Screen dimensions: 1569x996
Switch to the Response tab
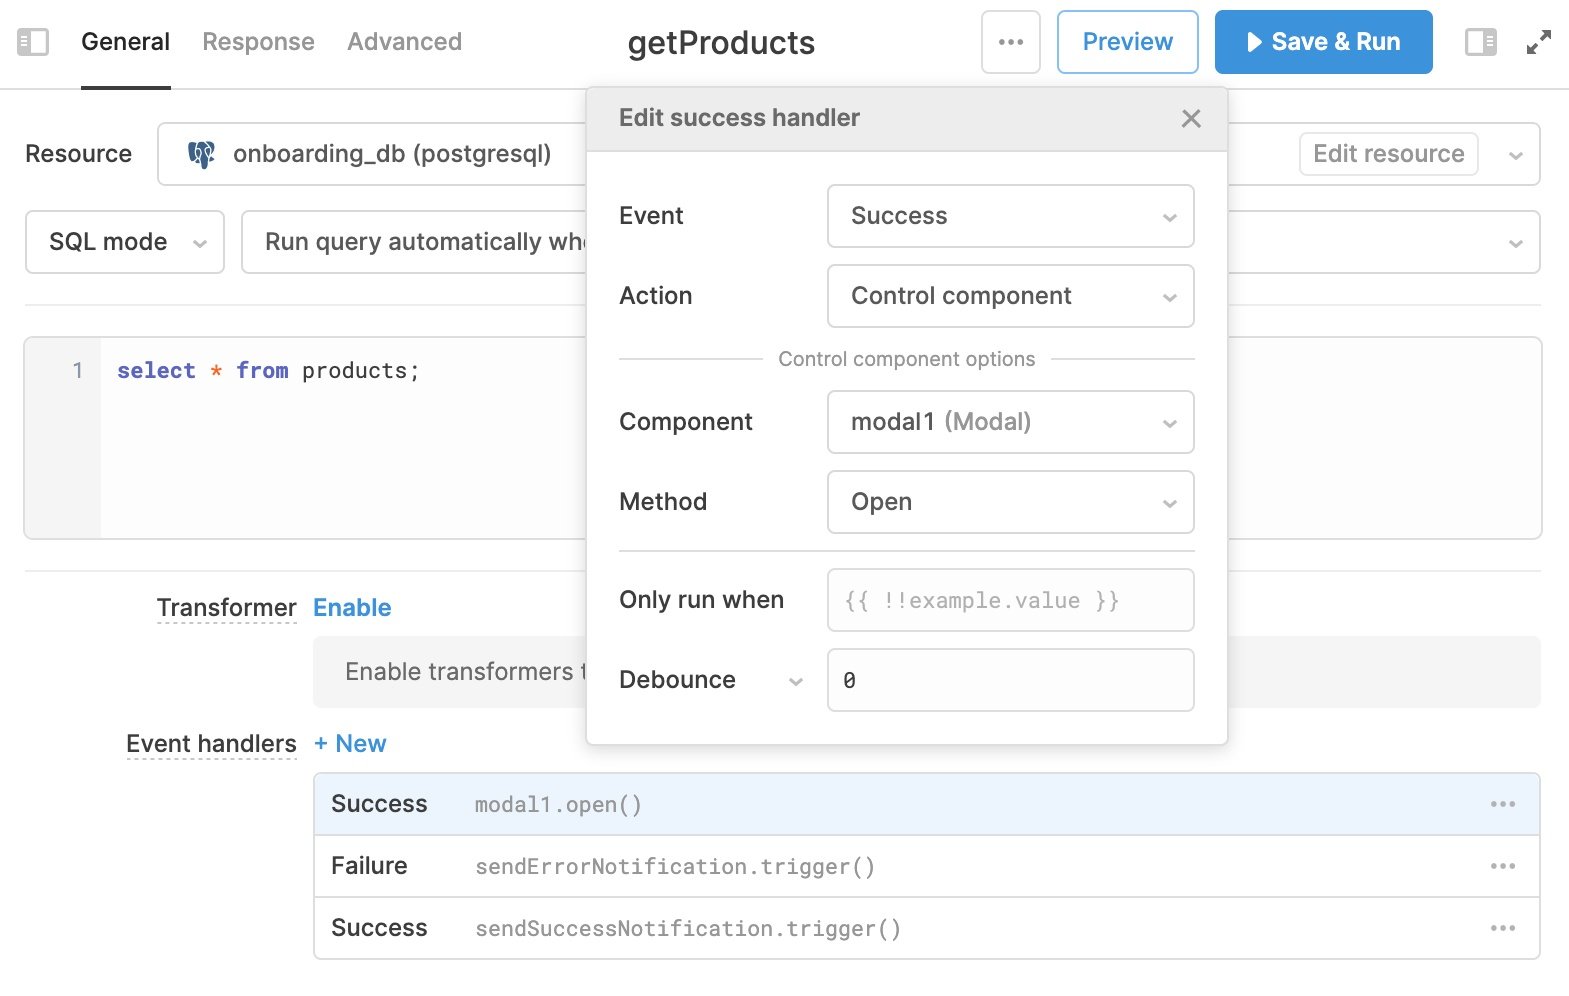tap(258, 42)
